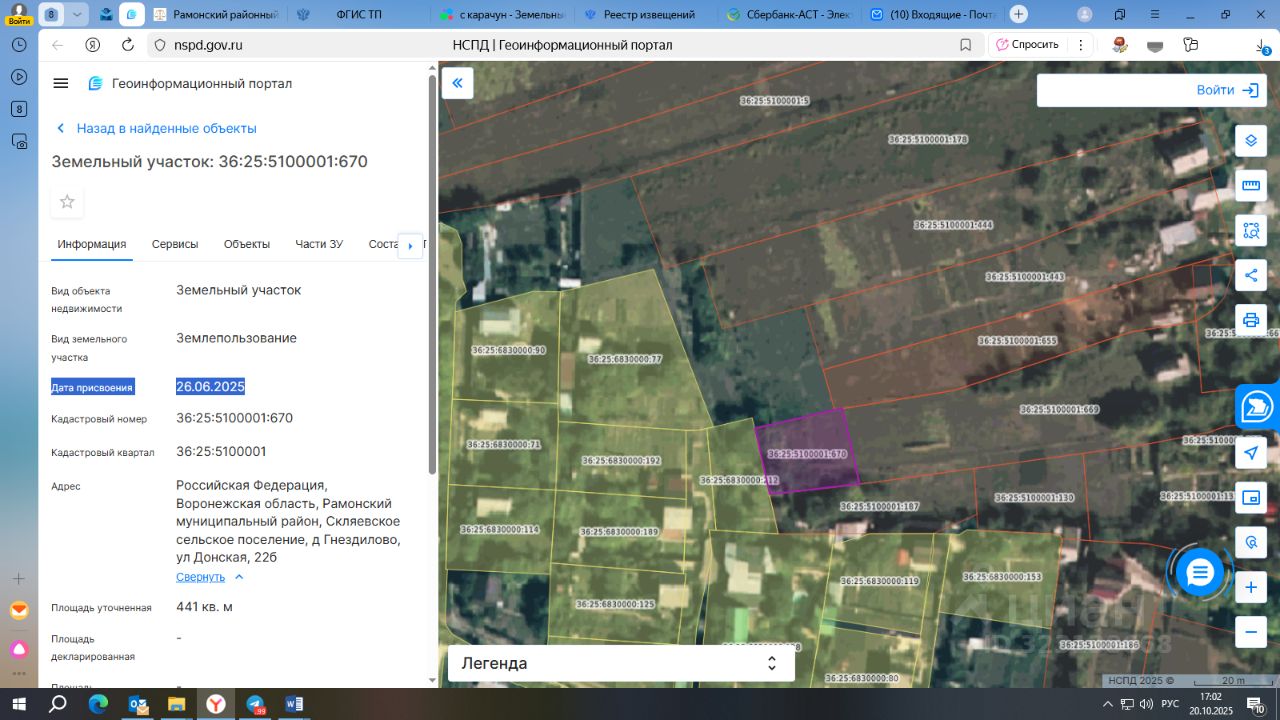Image resolution: width=1280 pixels, height=720 pixels.
Task: Open the browser extensions icon
Action: click(1190, 45)
